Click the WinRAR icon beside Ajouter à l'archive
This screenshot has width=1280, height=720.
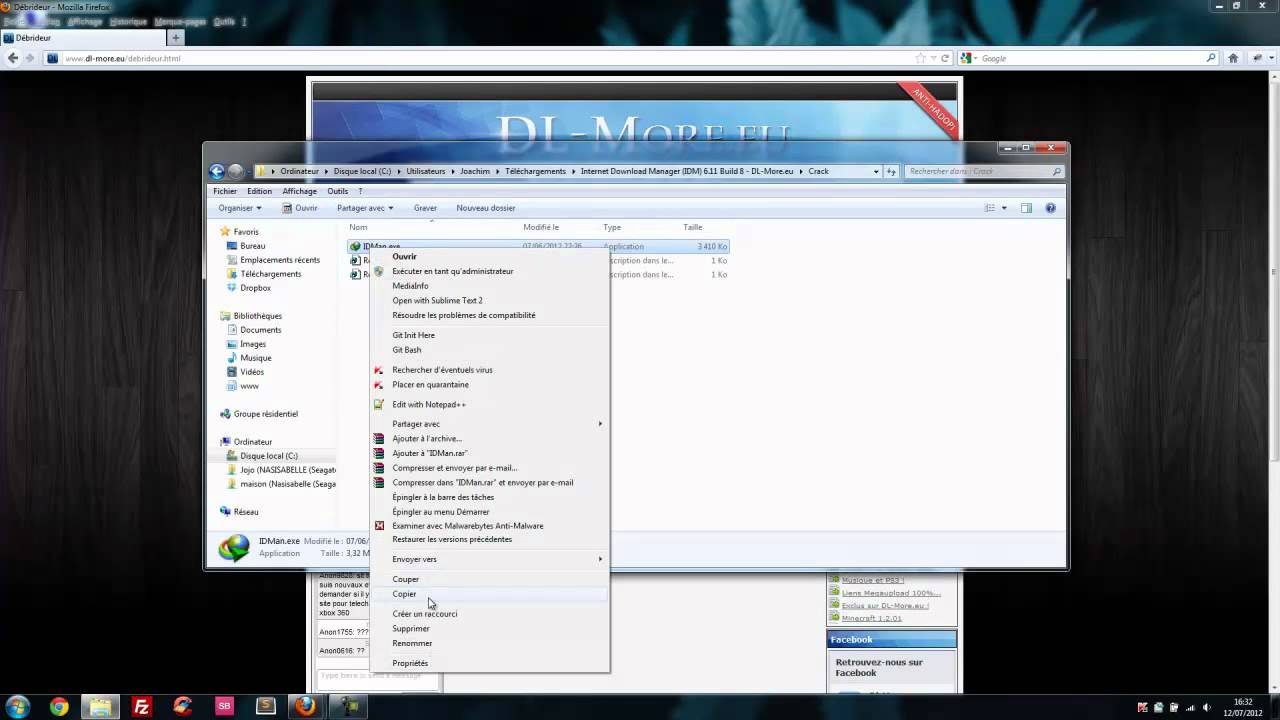pyautogui.click(x=379, y=439)
